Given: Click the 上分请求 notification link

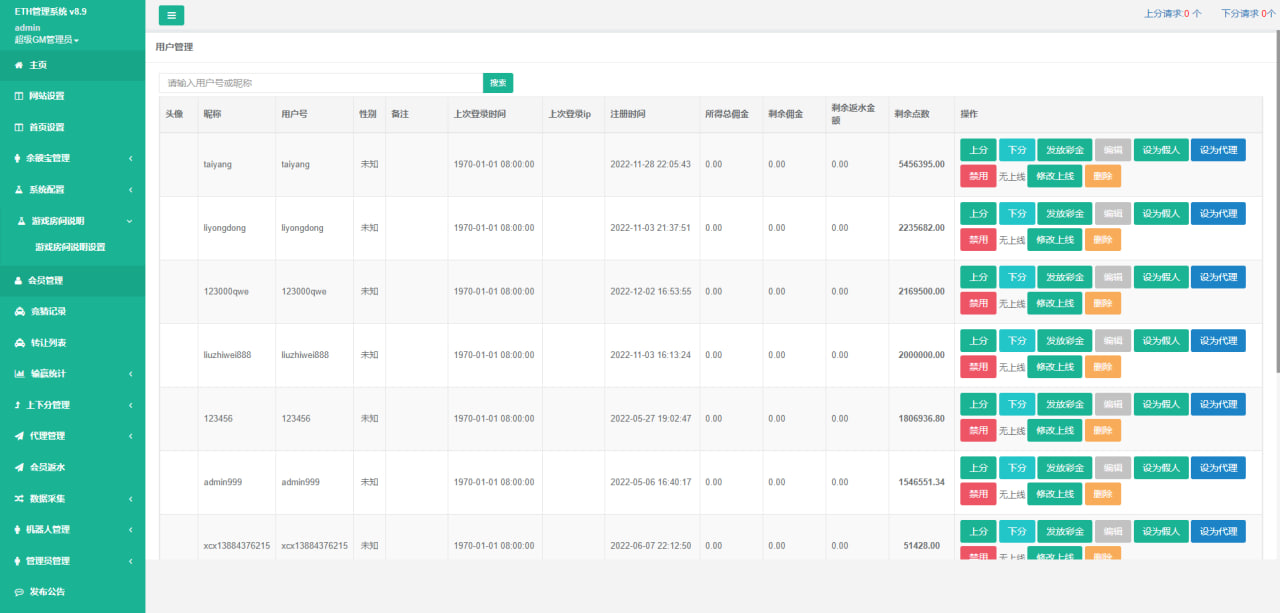Looking at the screenshot, I should pos(1172,14).
